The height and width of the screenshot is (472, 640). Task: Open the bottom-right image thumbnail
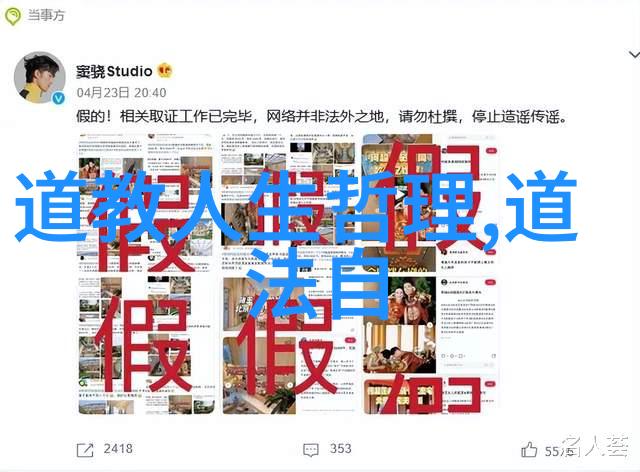430,346
